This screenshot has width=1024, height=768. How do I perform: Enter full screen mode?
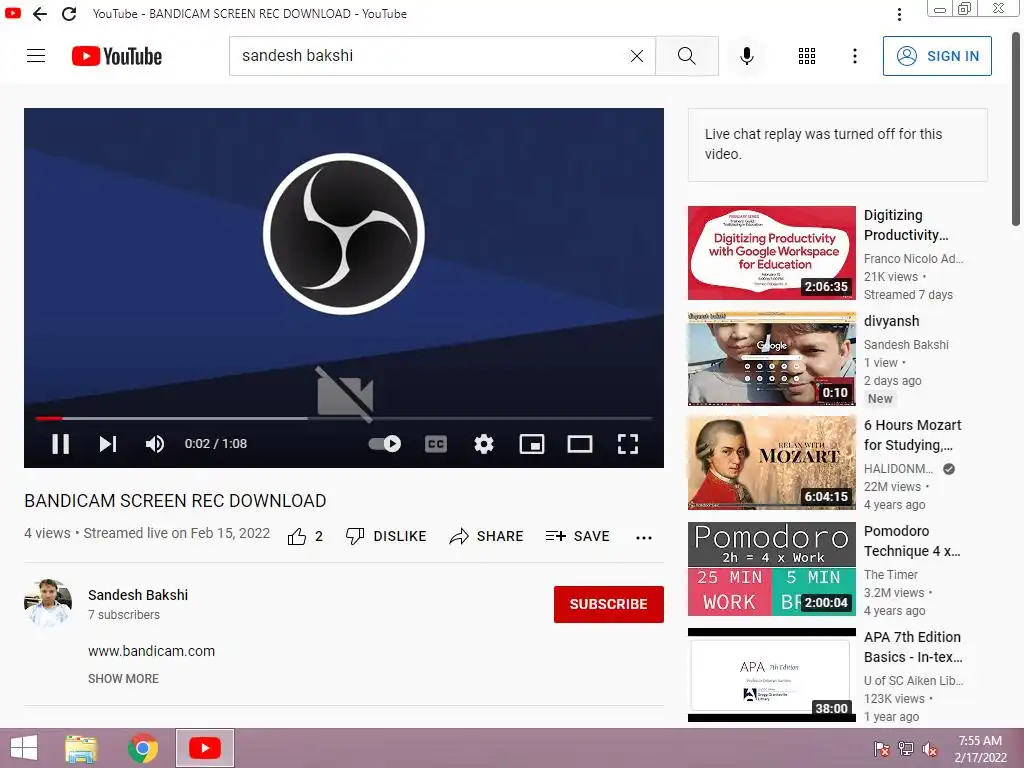(x=628, y=444)
